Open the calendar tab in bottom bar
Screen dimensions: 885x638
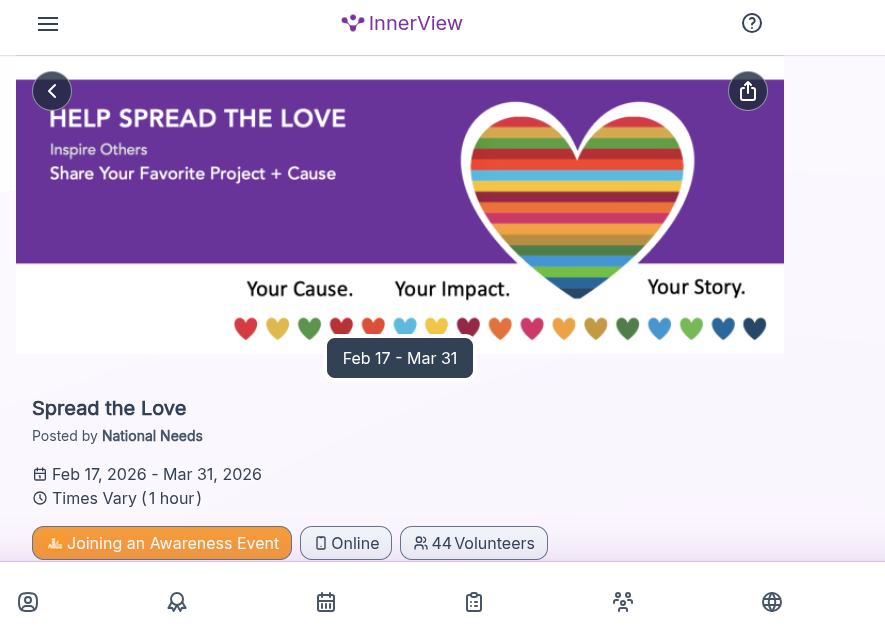tap(326, 602)
